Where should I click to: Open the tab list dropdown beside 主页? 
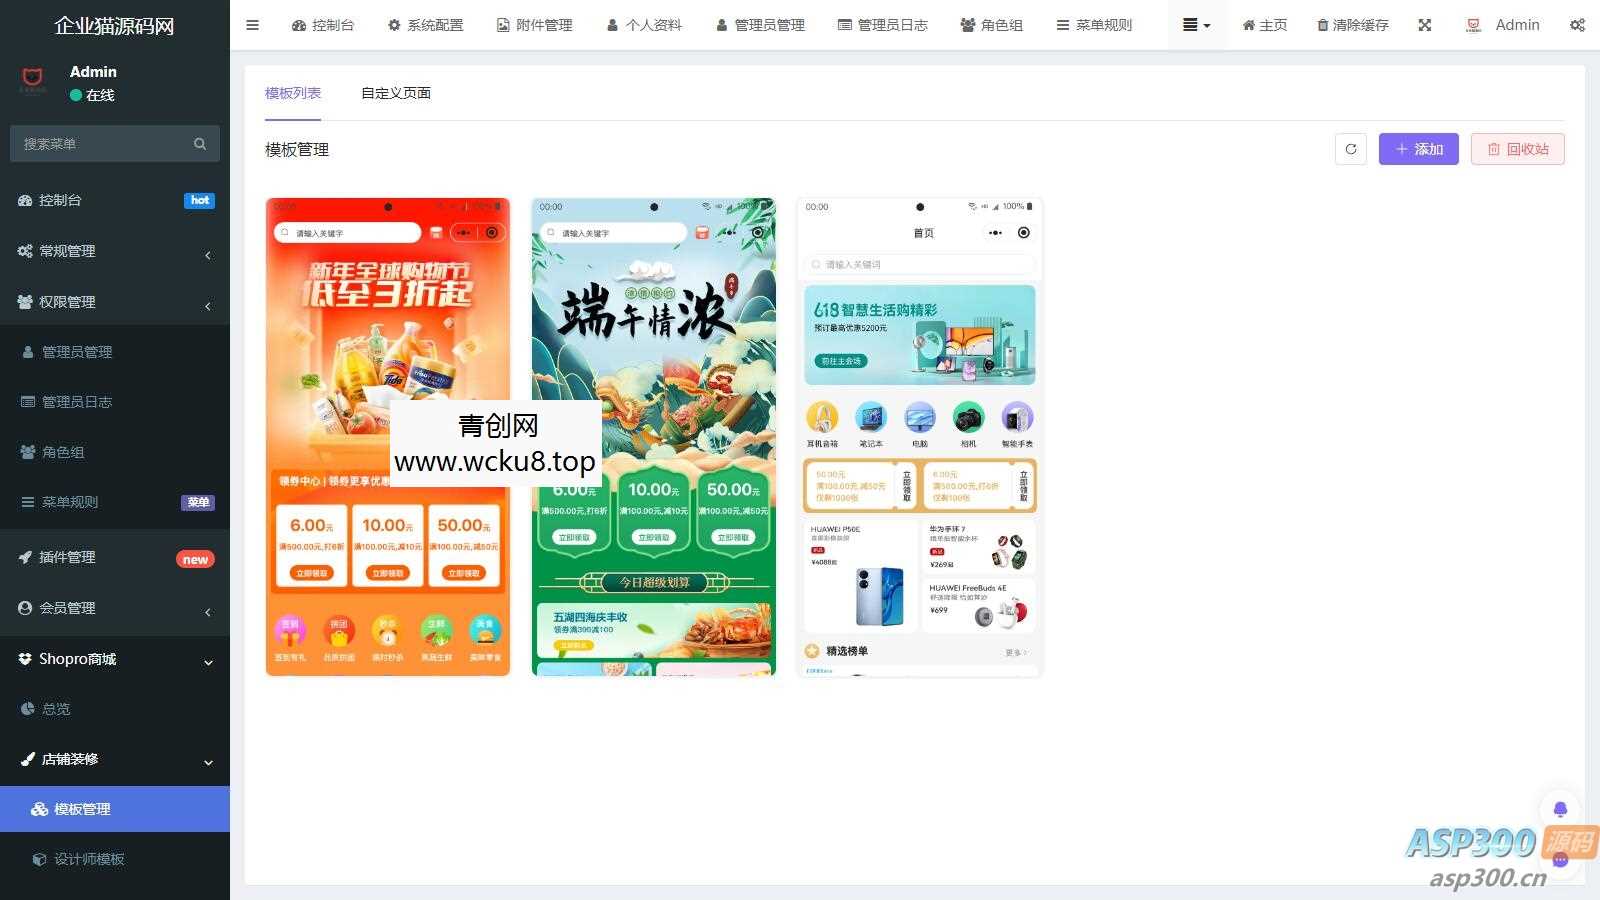coord(1196,25)
